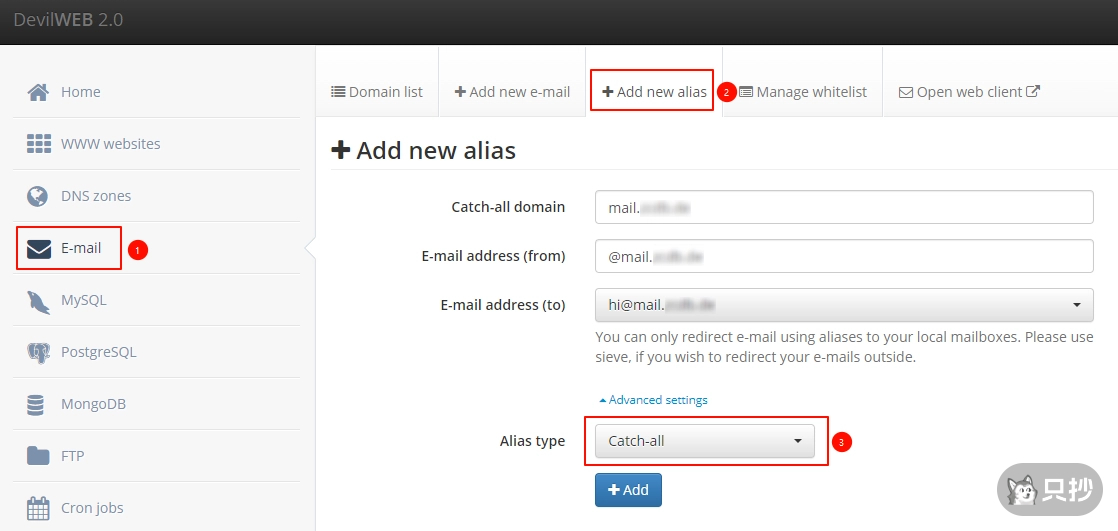The width and height of the screenshot is (1118, 531).
Task: Open the Add new e-mail tab
Action: tap(512, 92)
